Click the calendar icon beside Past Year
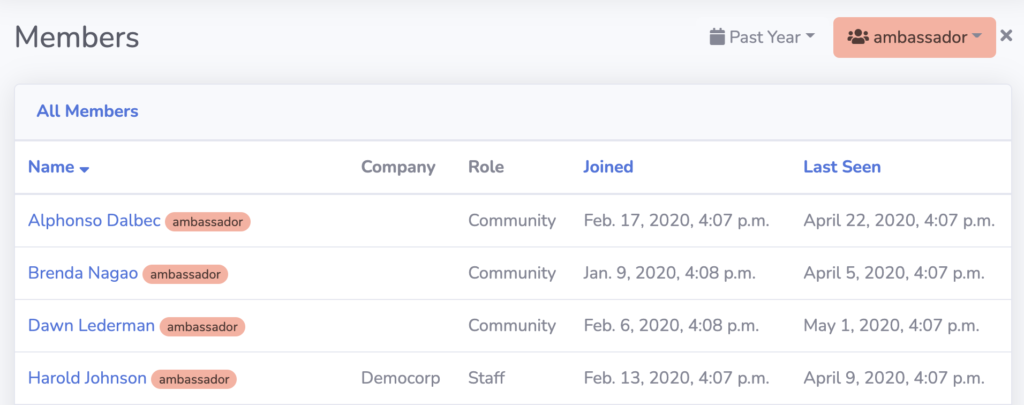1024x405 pixels. point(717,37)
